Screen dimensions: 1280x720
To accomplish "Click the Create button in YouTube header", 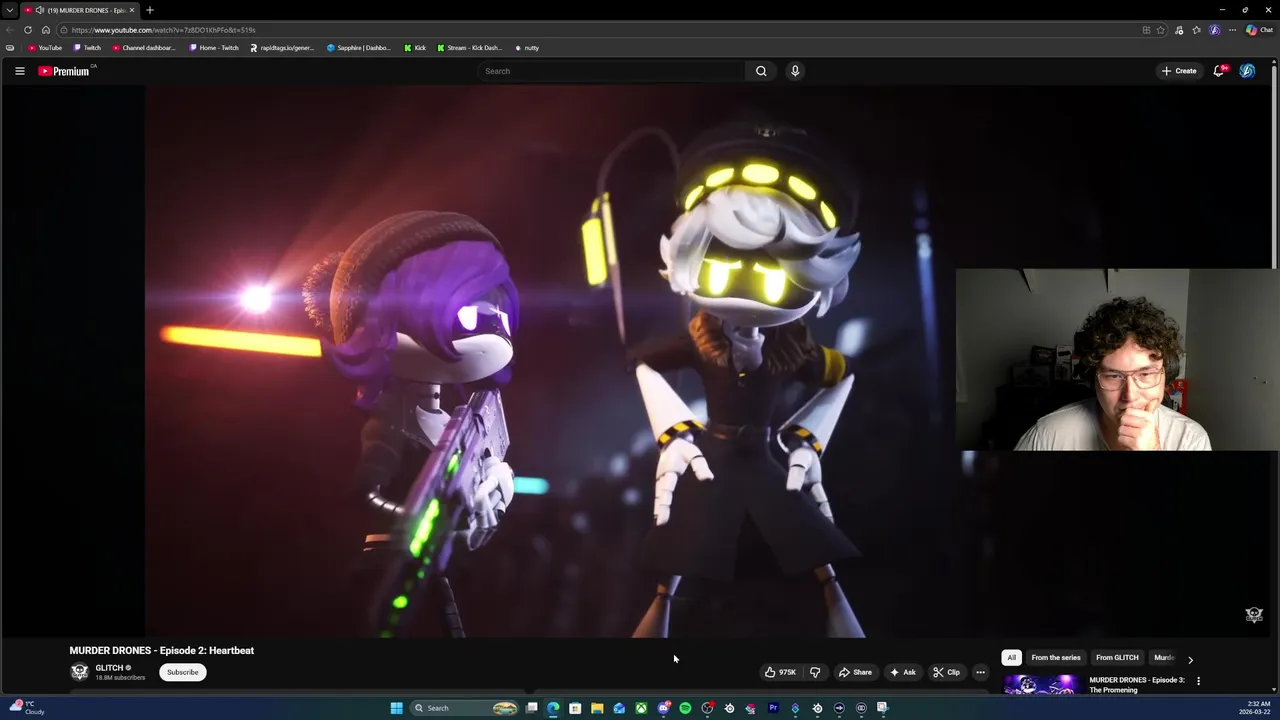I will (1179, 71).
